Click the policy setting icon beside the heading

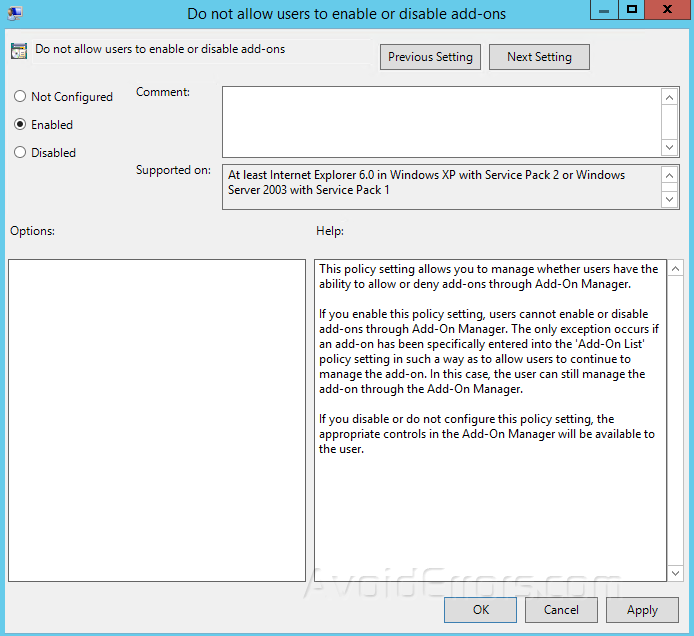click(19, 52)
